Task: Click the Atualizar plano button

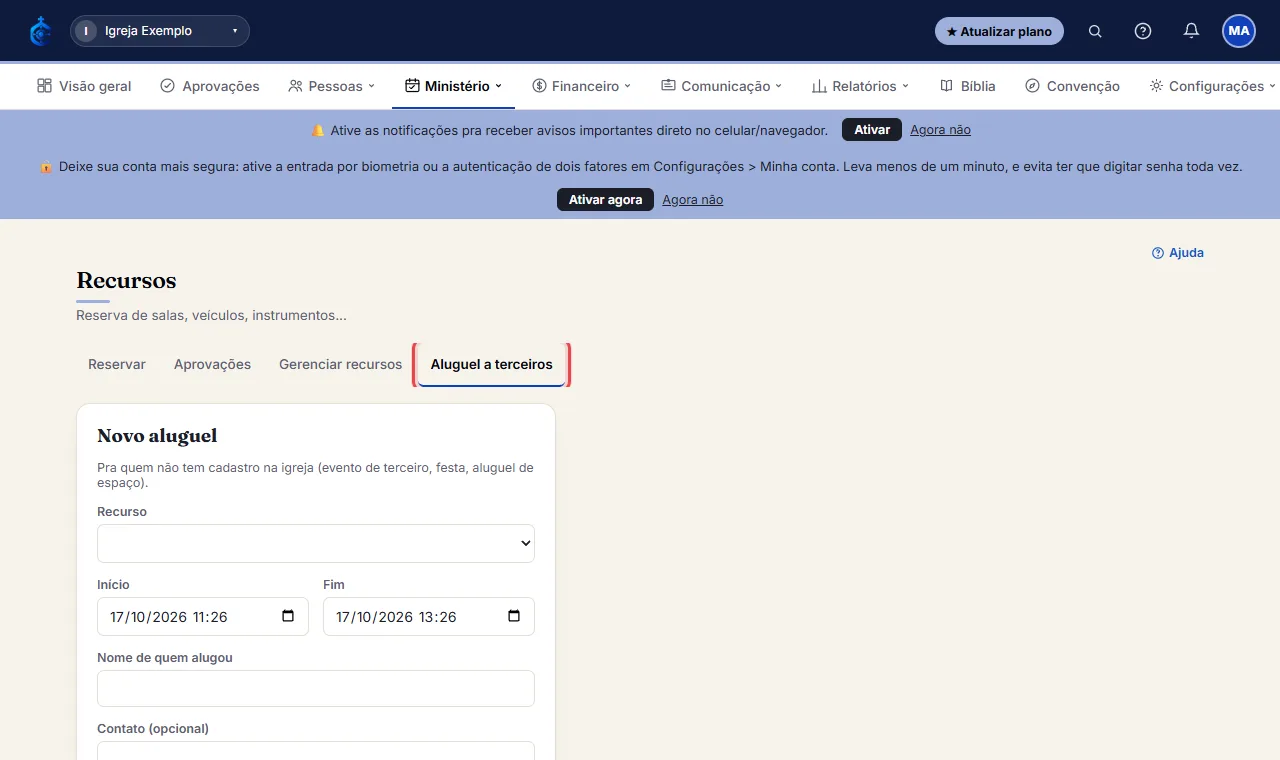Action: (999, 31)
